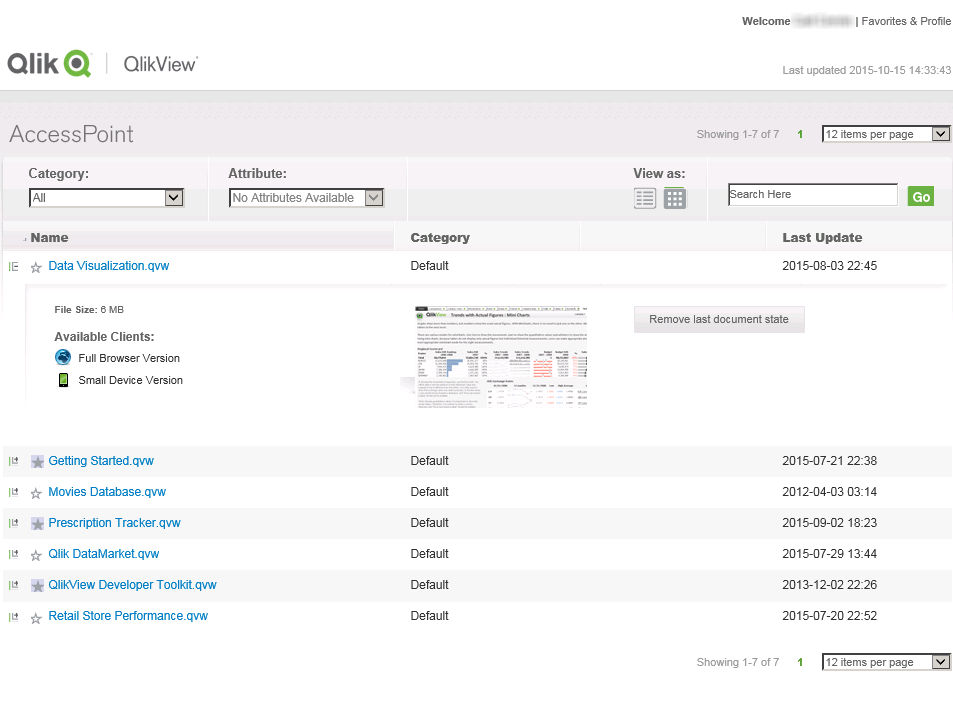Collapse the Data Visualization.qvw details
This screenshot has height=709, width=953.
[x=14, y=267]
